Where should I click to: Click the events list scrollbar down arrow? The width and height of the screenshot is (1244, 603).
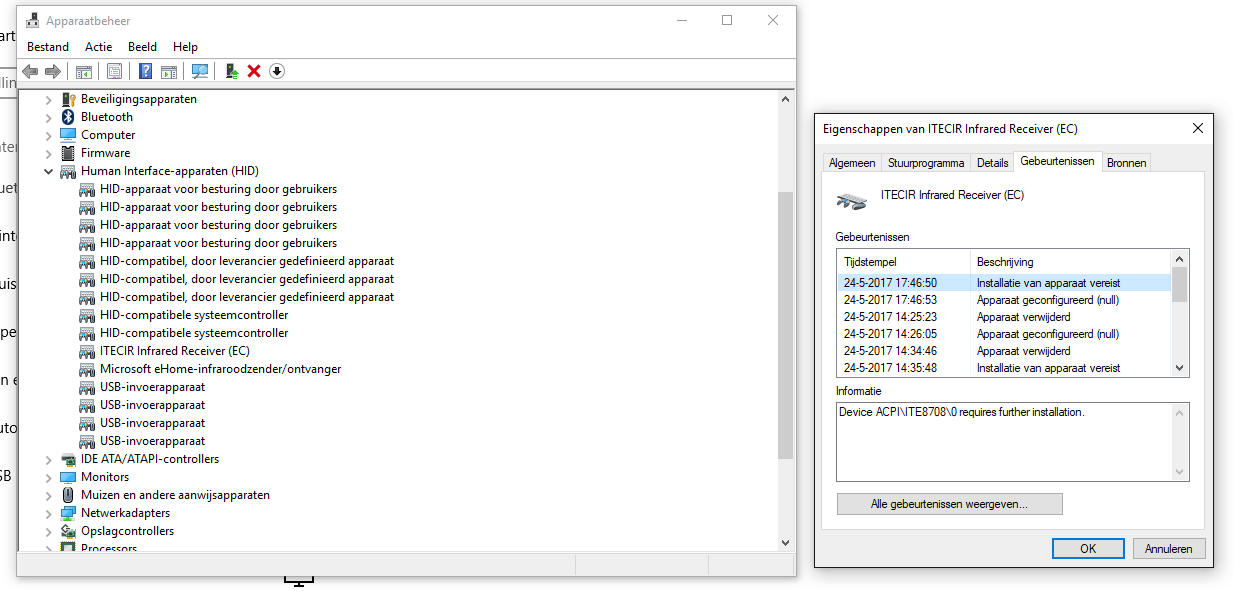[x=1180, y=368]
